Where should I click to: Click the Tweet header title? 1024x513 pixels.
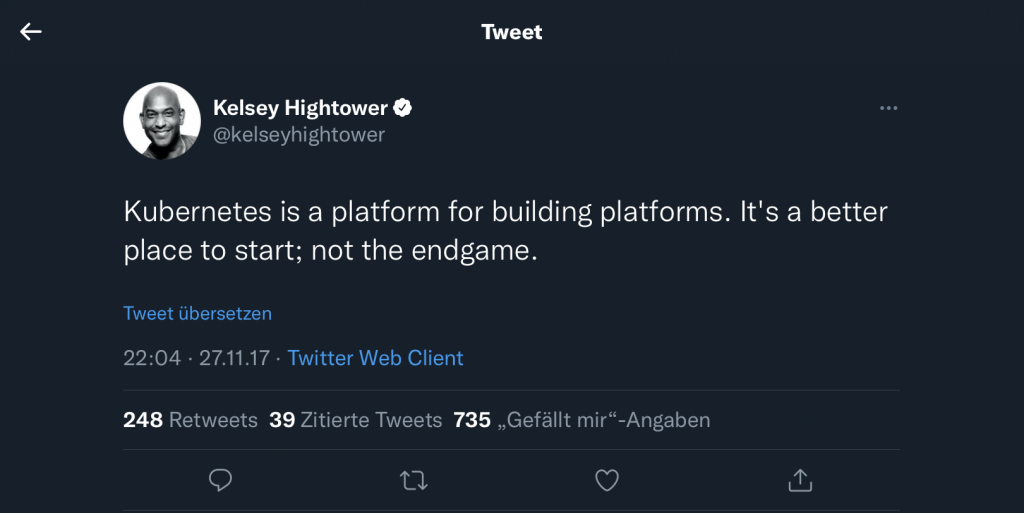coord(511,32)
